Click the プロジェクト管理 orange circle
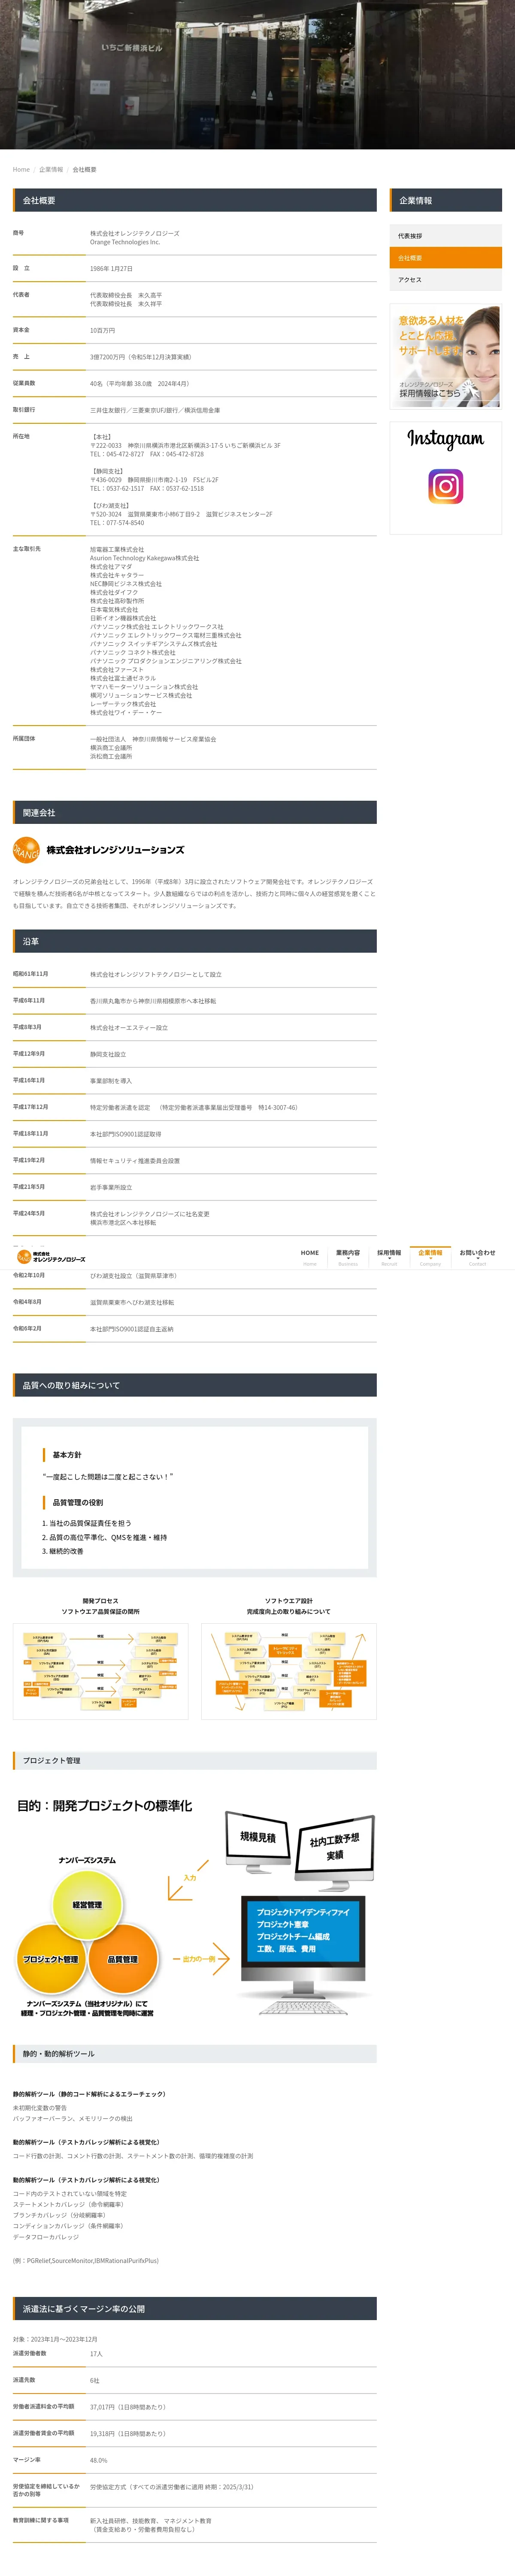This screenshot has width=515, height=2576. point(51,1959)
